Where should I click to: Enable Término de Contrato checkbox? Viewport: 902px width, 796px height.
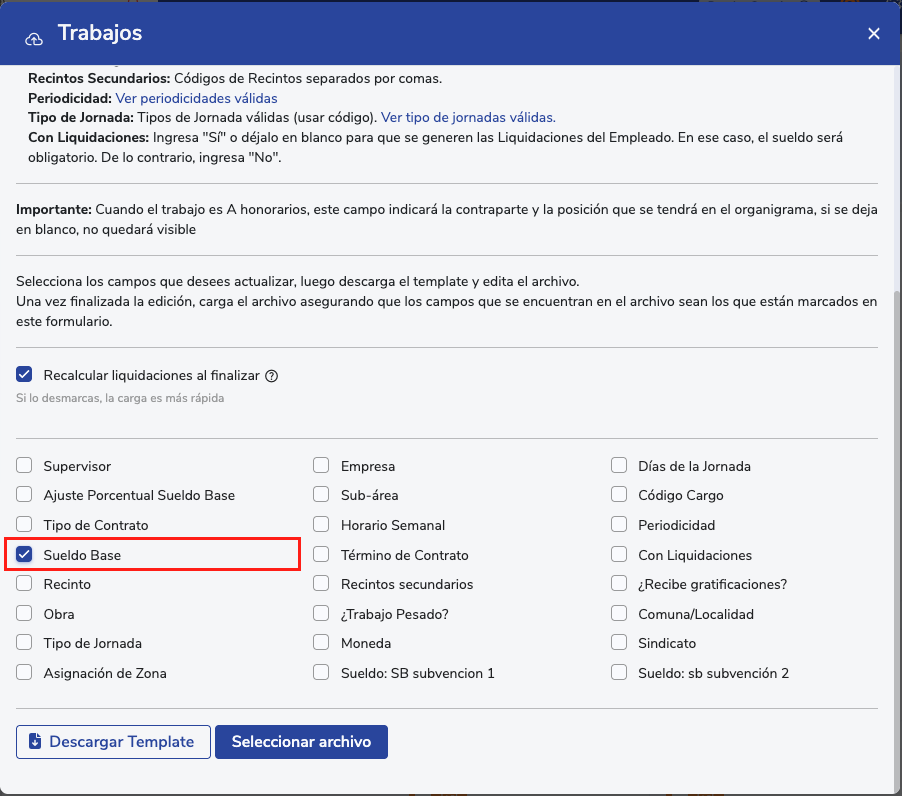coord(321,554)
